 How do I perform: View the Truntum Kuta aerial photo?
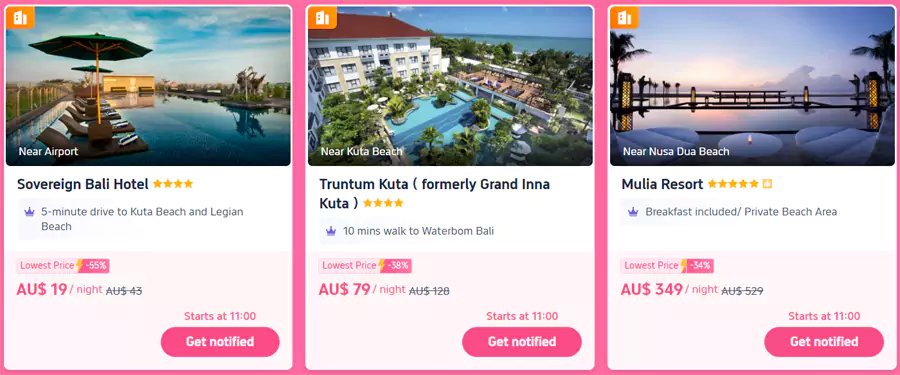click(x=450, y=86)
